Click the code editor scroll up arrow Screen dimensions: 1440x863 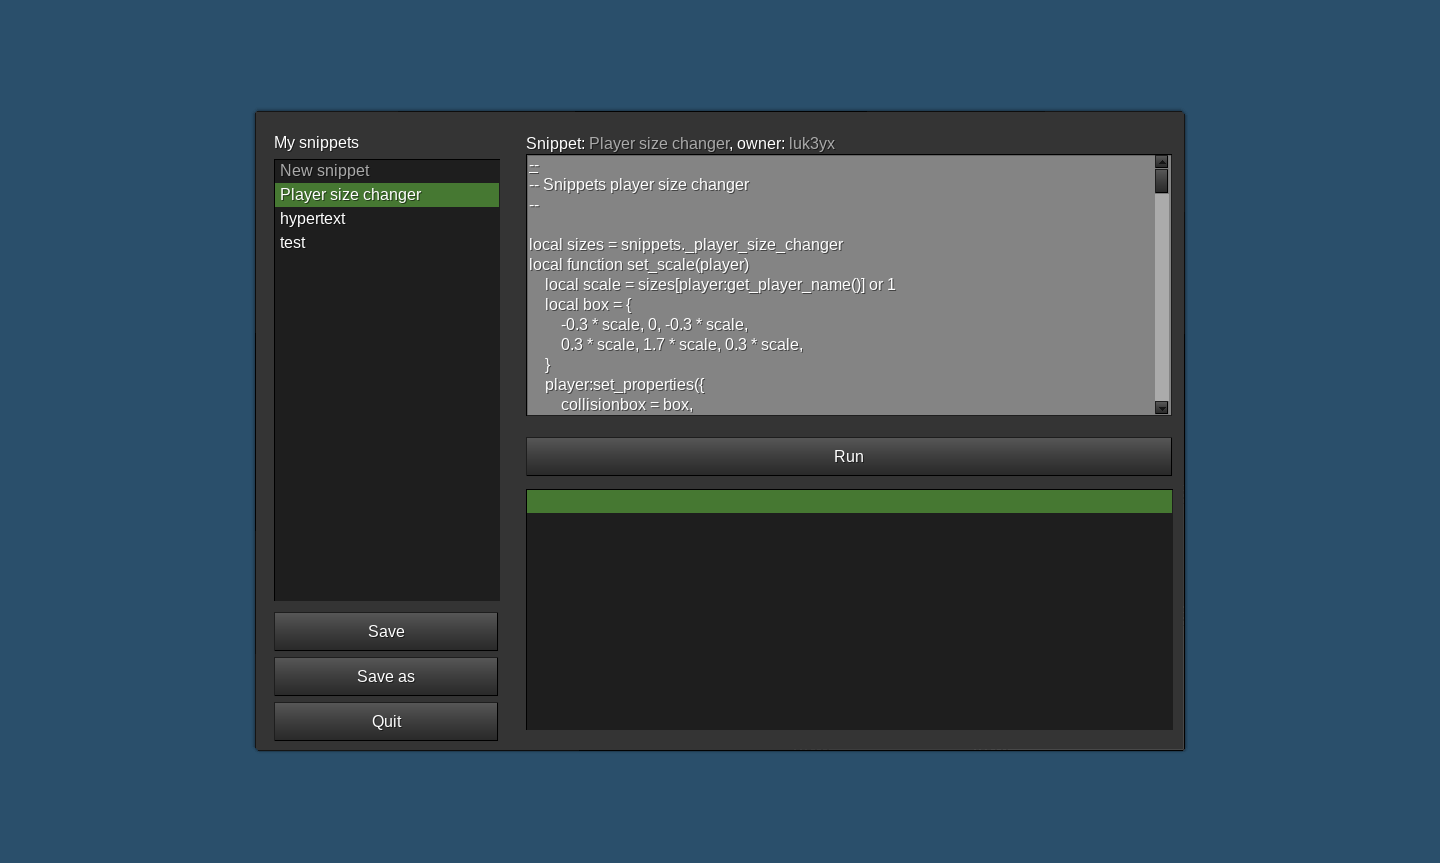coord(1161,162)
